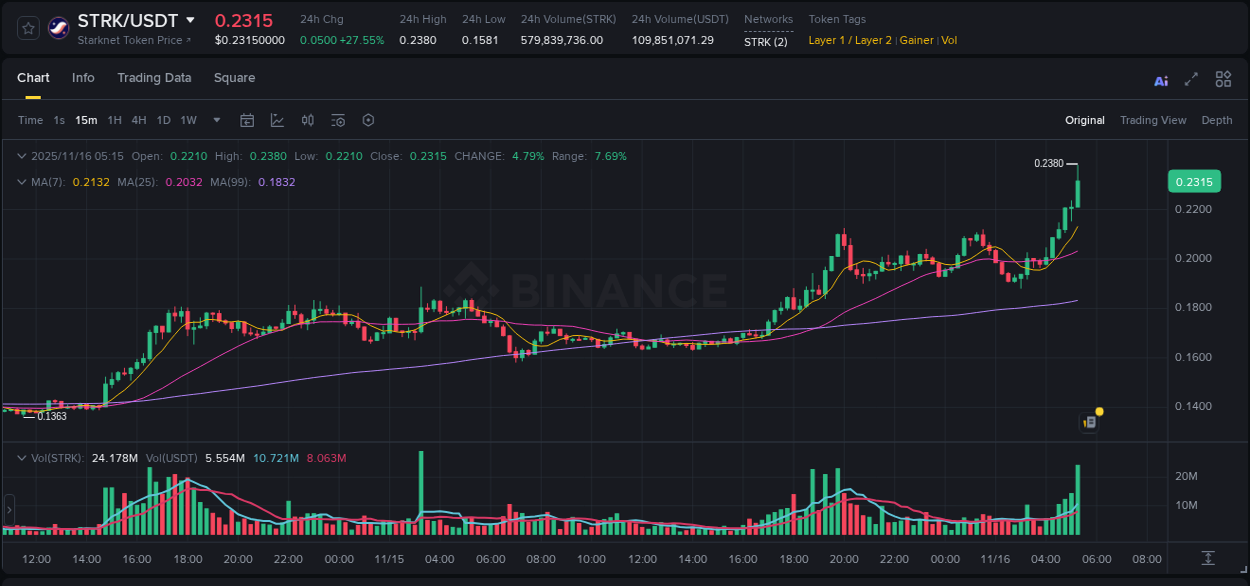The width and height of the screenshot is (1250, 586).
Task: Open the Square tab
Action: 235,78
